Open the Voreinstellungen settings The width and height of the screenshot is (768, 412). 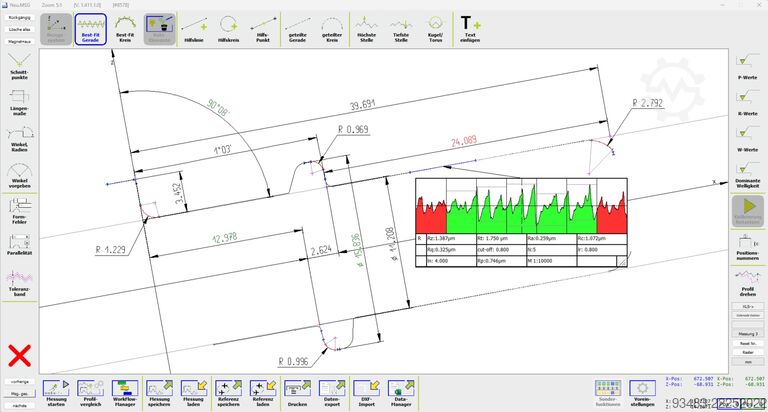point(642,393)
